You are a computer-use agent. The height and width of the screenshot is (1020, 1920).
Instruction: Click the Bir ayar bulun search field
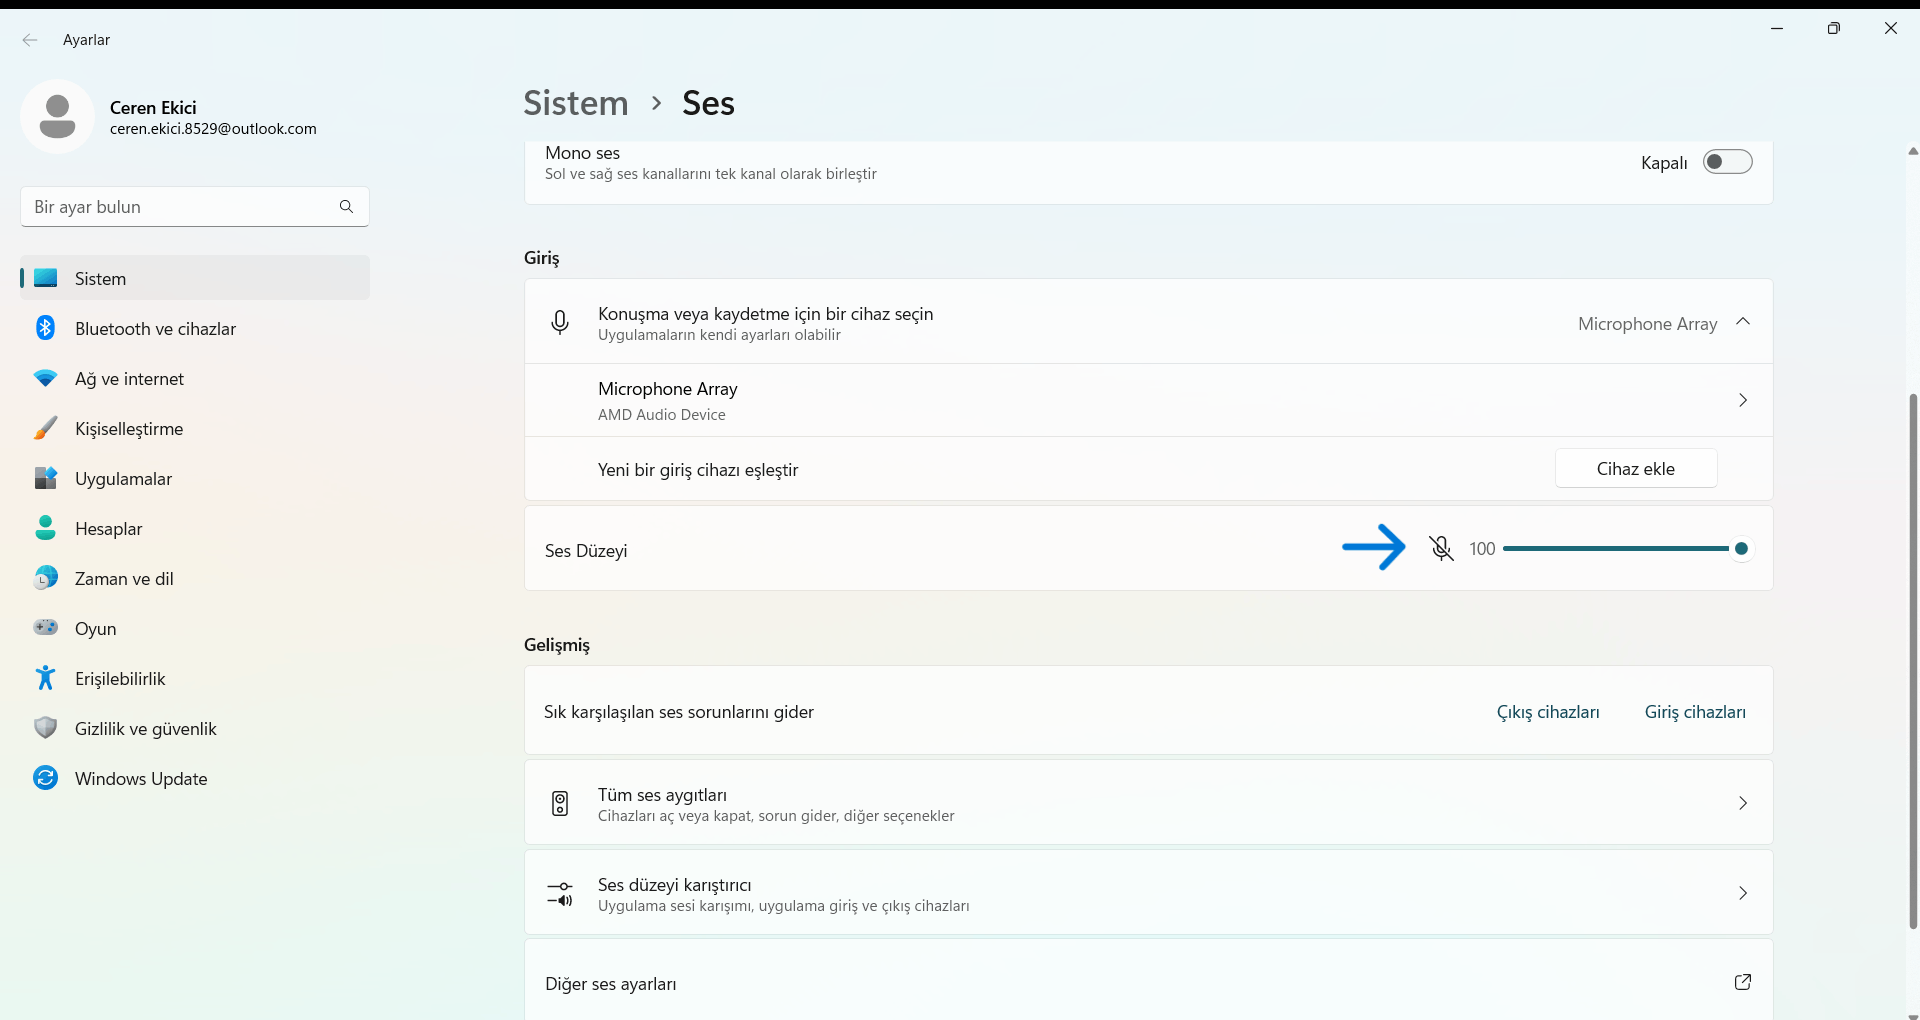point(180,207)
